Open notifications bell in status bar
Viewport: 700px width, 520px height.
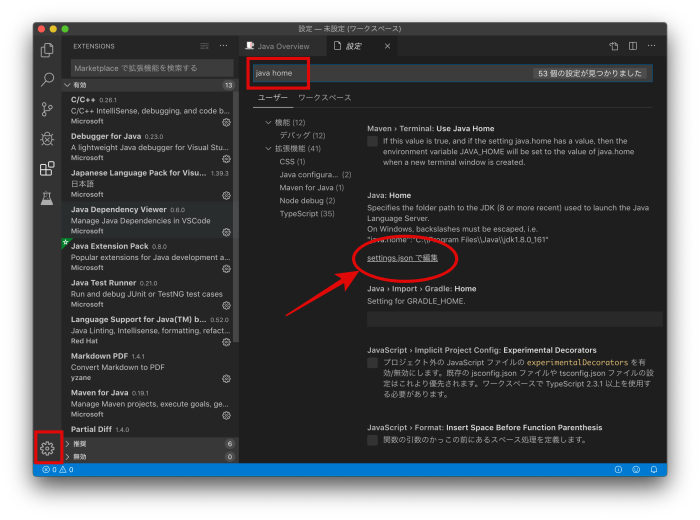654,470
